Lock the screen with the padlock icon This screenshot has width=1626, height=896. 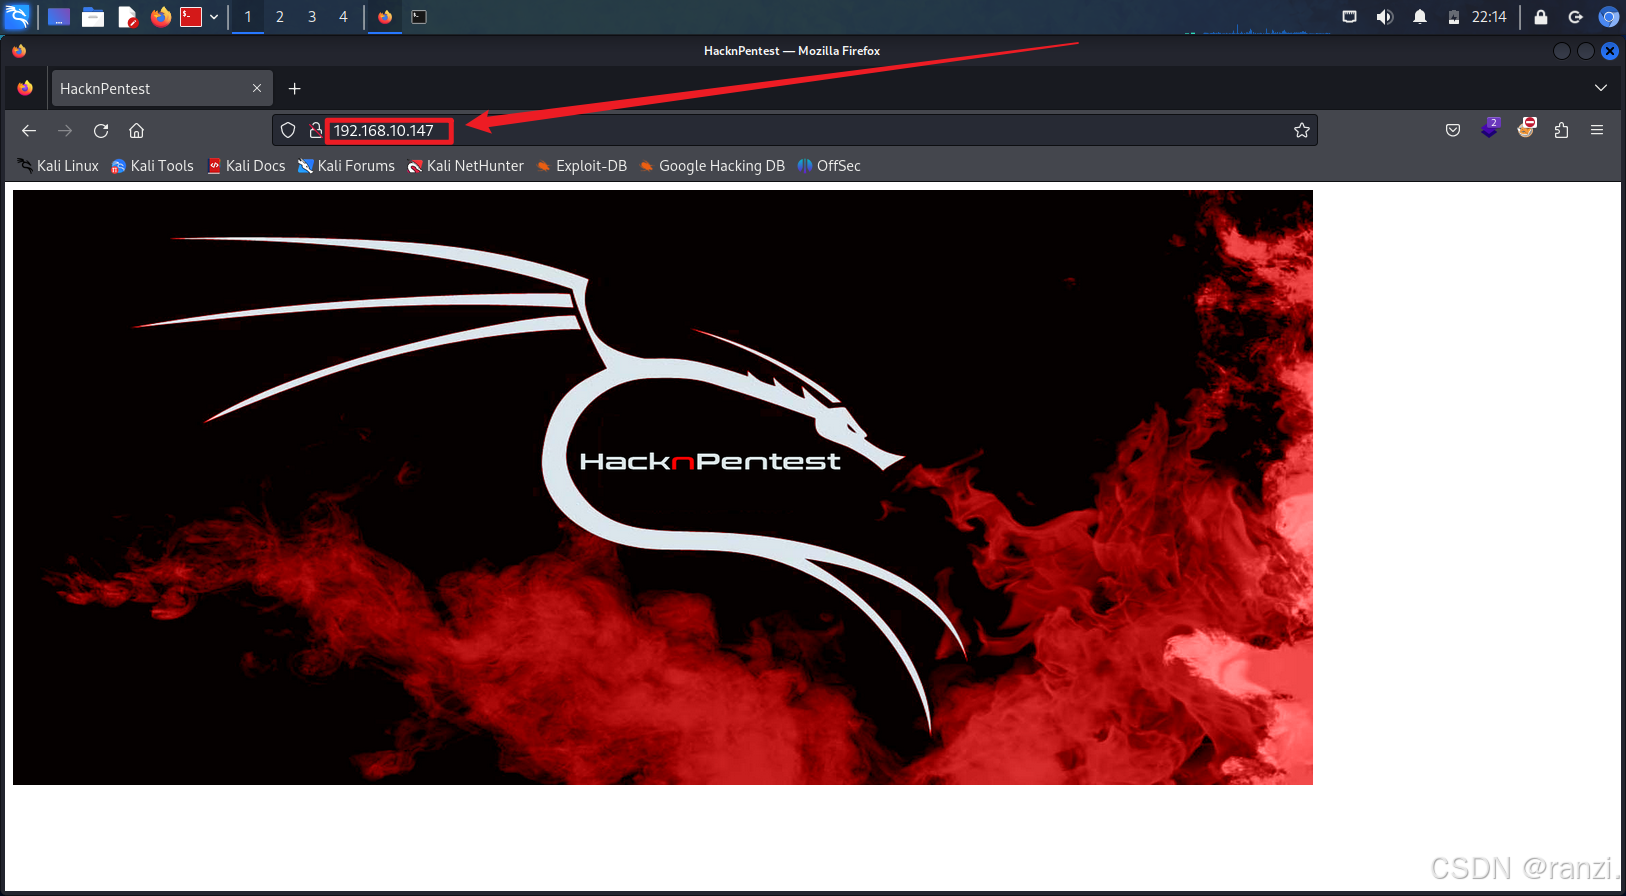tap(1541, 17)
